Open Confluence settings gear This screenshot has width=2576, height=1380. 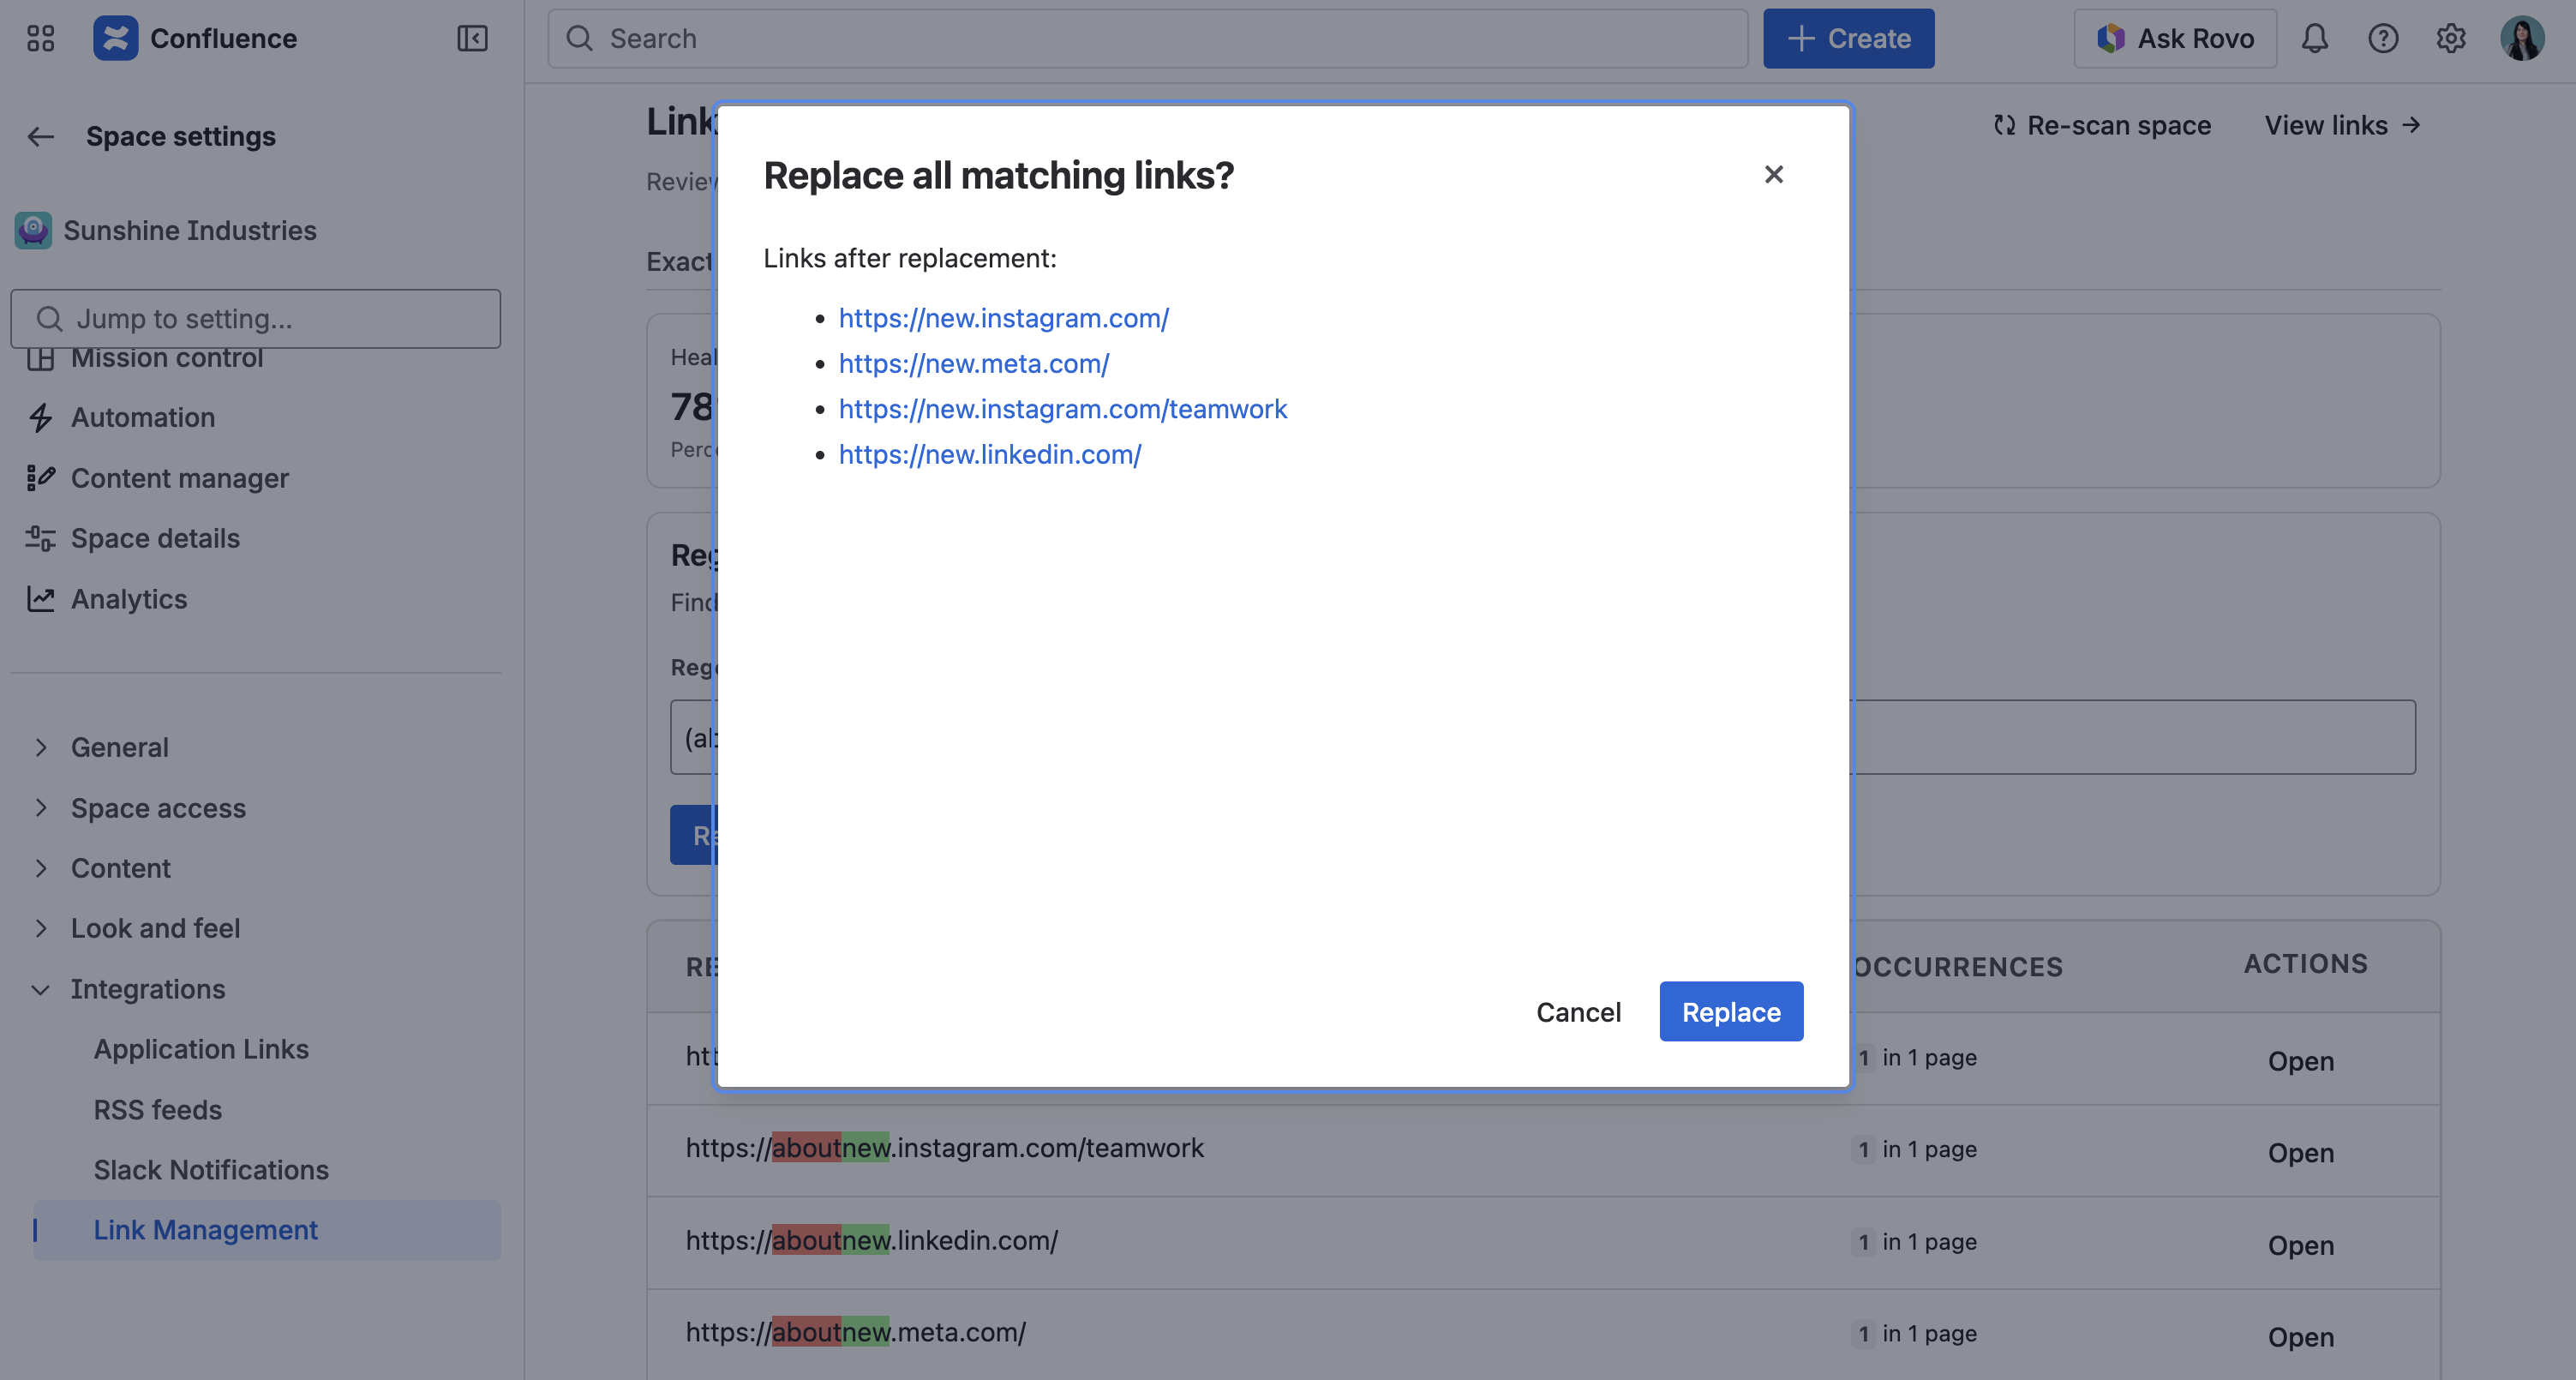(x=2451, y=38)
